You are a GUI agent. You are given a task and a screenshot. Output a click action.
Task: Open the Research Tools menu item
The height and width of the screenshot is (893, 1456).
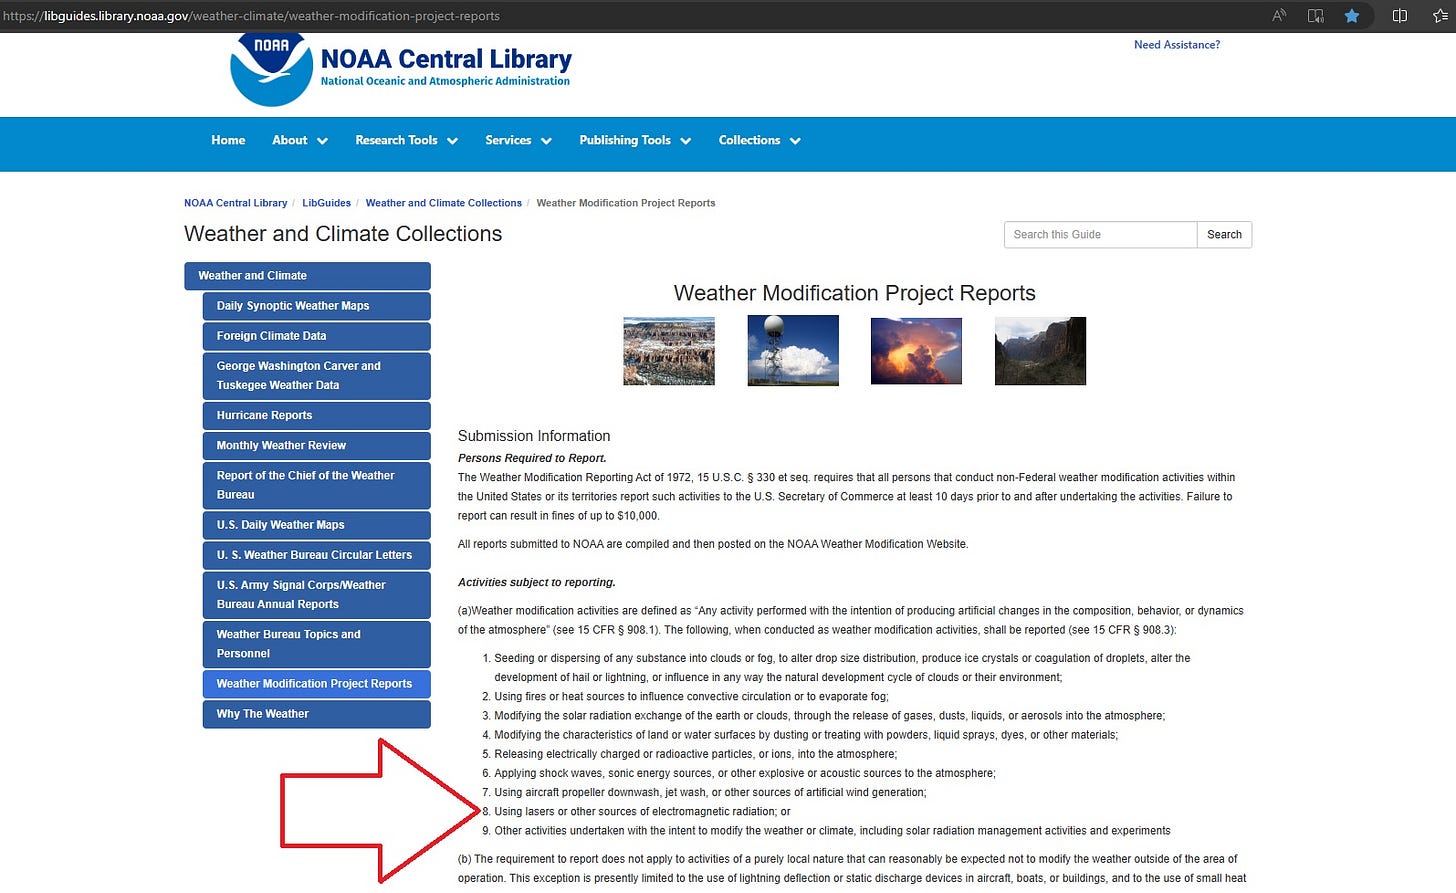point(396,140)
